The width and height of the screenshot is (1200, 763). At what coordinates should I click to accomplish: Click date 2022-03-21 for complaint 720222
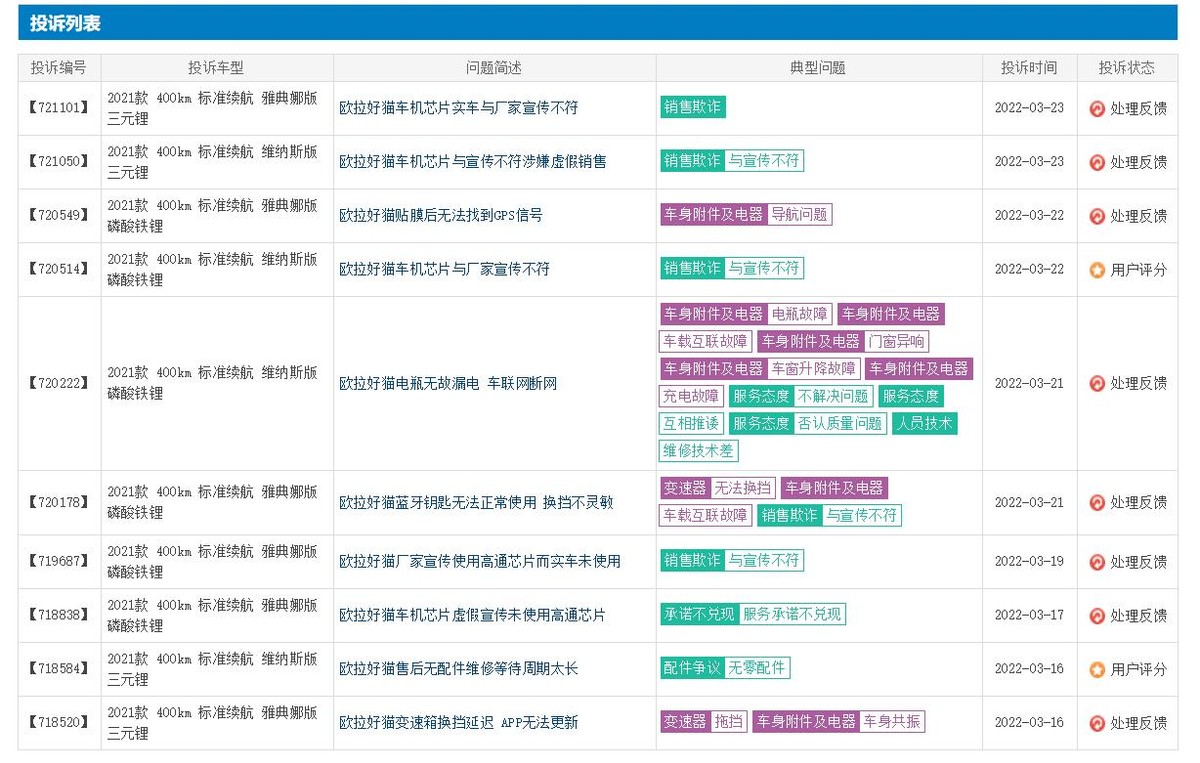1029,383
